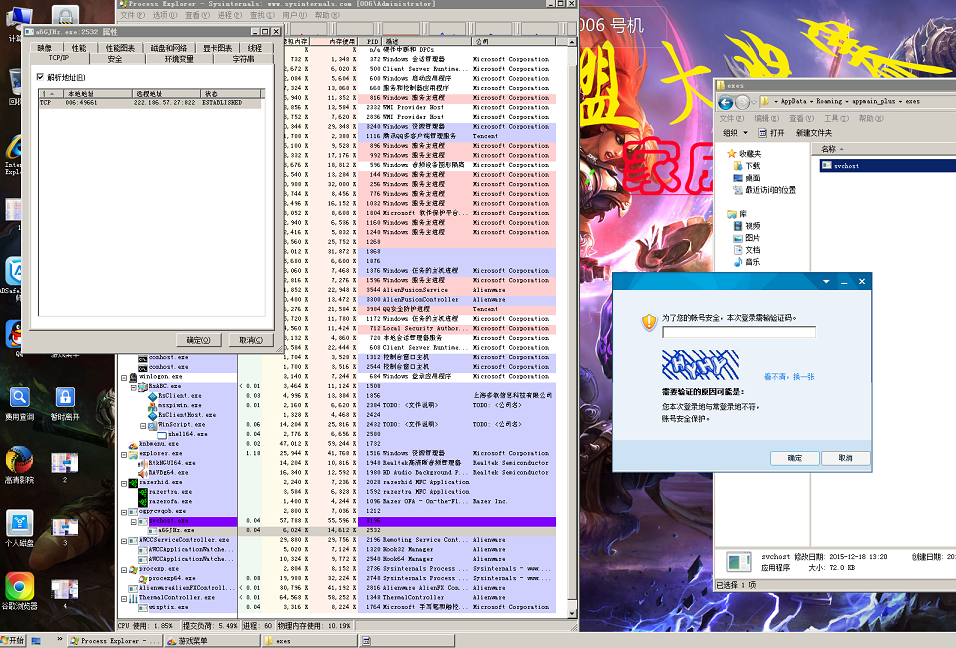This screenshot has width=956, height=648.
Task: Click the xnbmenu.exe colorful icon
Action: 134,444
